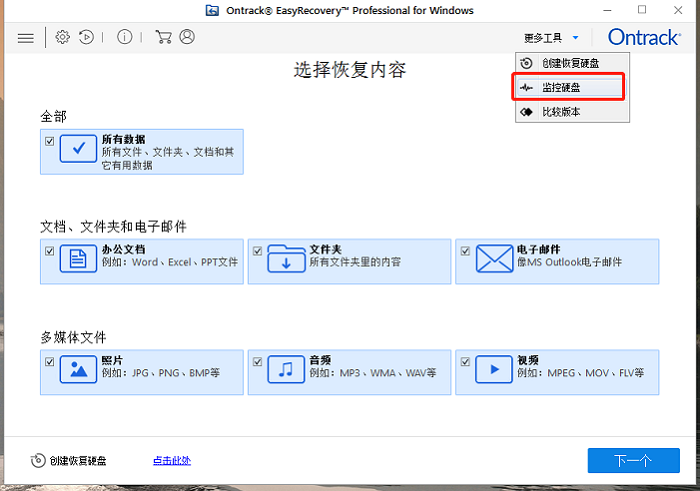Click the 办公文档 title text
The width and height of the screenshot is (700, 491).
click(x=123, y=249)
